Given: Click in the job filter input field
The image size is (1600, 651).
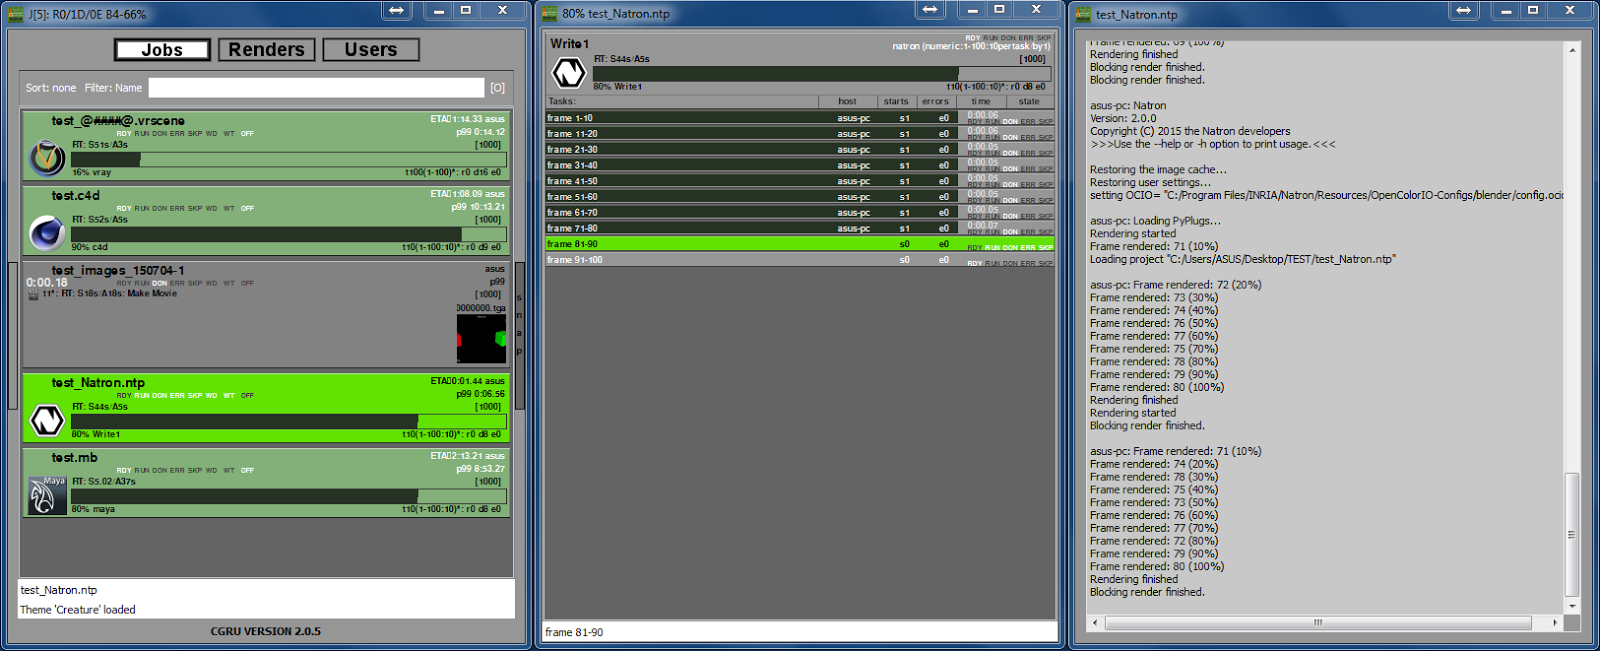Looking at the screenshot, I should pos(316,88).
